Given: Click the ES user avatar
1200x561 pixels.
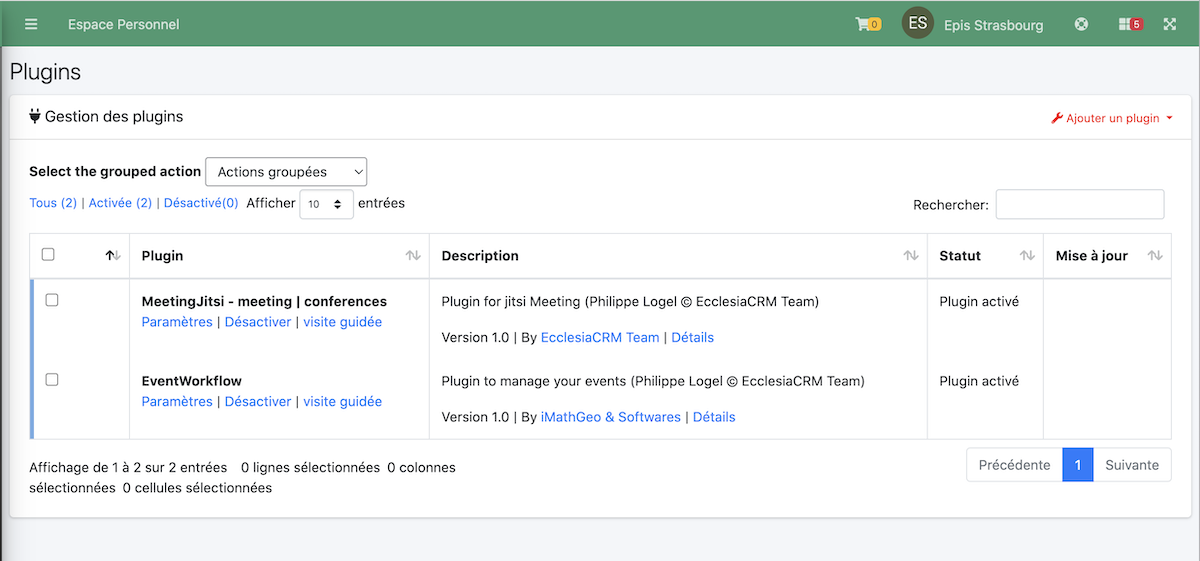Looking at the screenshot, I should pyautogui.click(x=918, y=23).
